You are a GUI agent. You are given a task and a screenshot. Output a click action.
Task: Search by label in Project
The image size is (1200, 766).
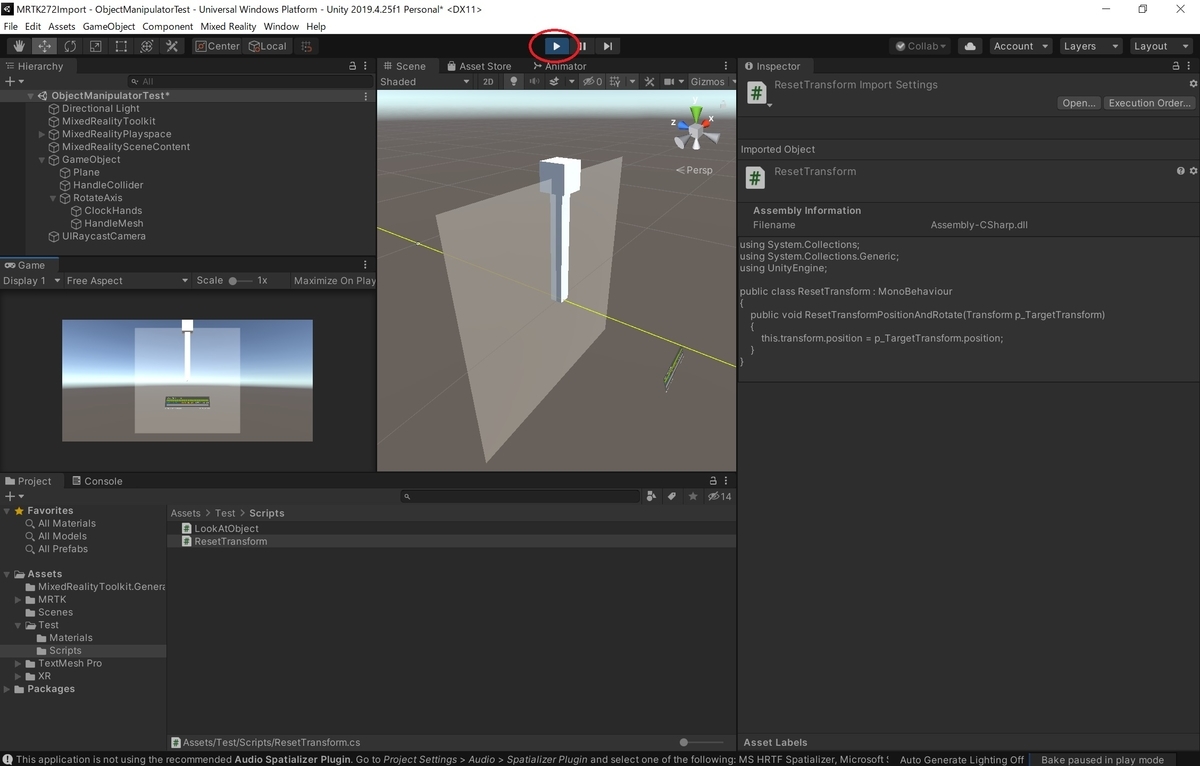tap(672, 496)
